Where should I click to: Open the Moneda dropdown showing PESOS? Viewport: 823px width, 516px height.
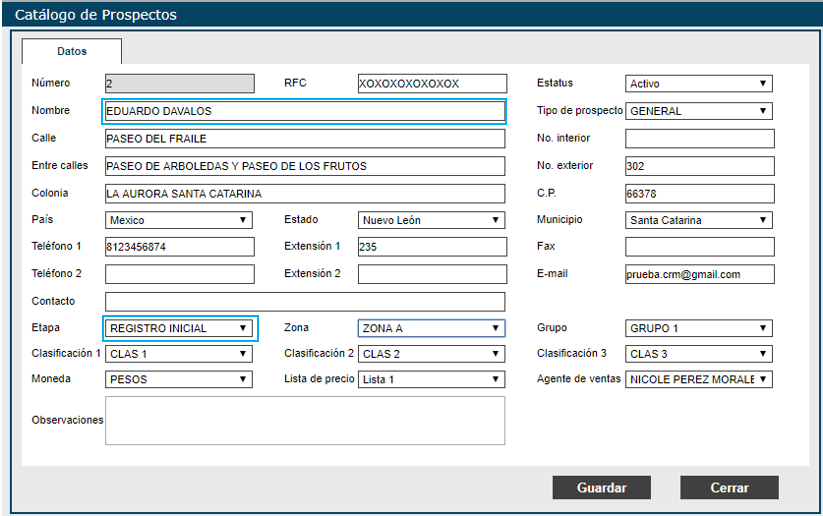(x=179, y=379)
